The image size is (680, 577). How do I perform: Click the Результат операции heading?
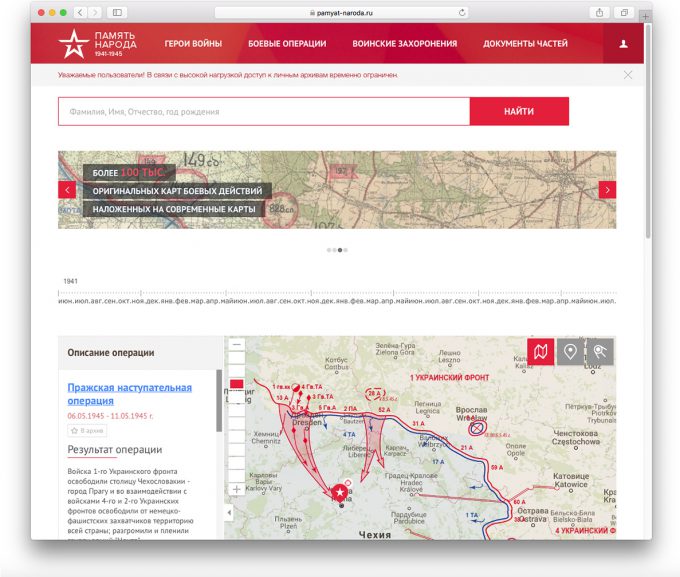[x=114, y=449]
